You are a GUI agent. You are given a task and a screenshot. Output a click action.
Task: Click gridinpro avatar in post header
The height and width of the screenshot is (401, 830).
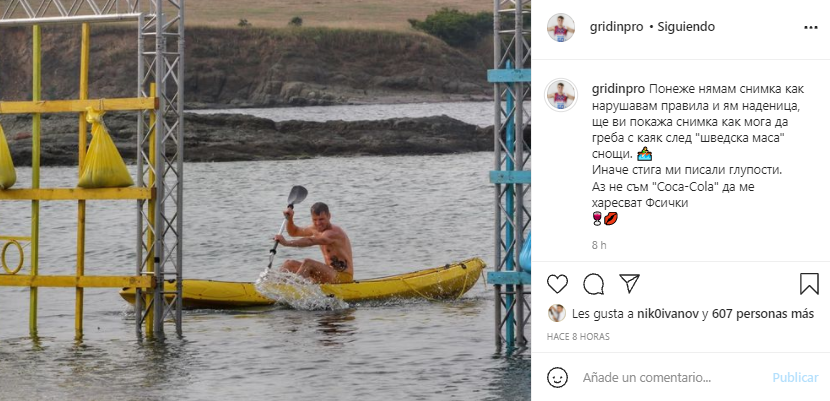561,28
